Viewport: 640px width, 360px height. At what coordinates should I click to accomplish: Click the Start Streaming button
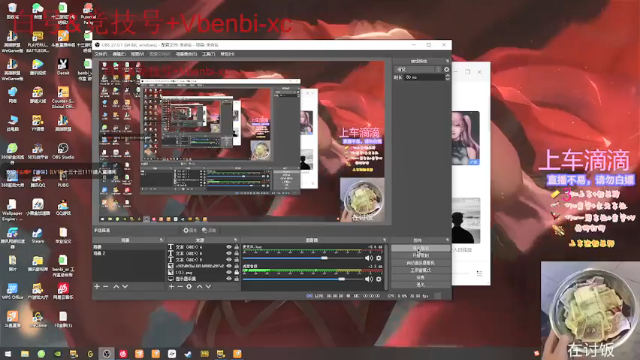point(420,248)
